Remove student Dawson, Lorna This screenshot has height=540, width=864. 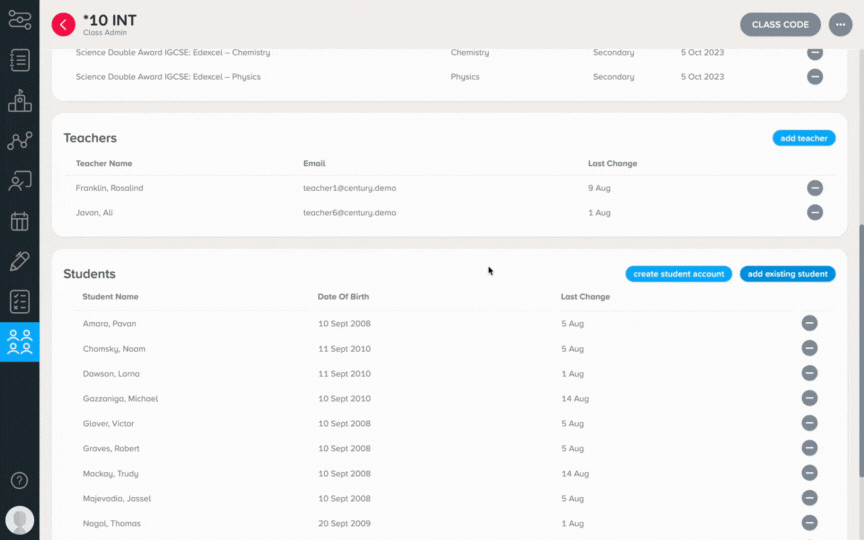pos(809,373)
